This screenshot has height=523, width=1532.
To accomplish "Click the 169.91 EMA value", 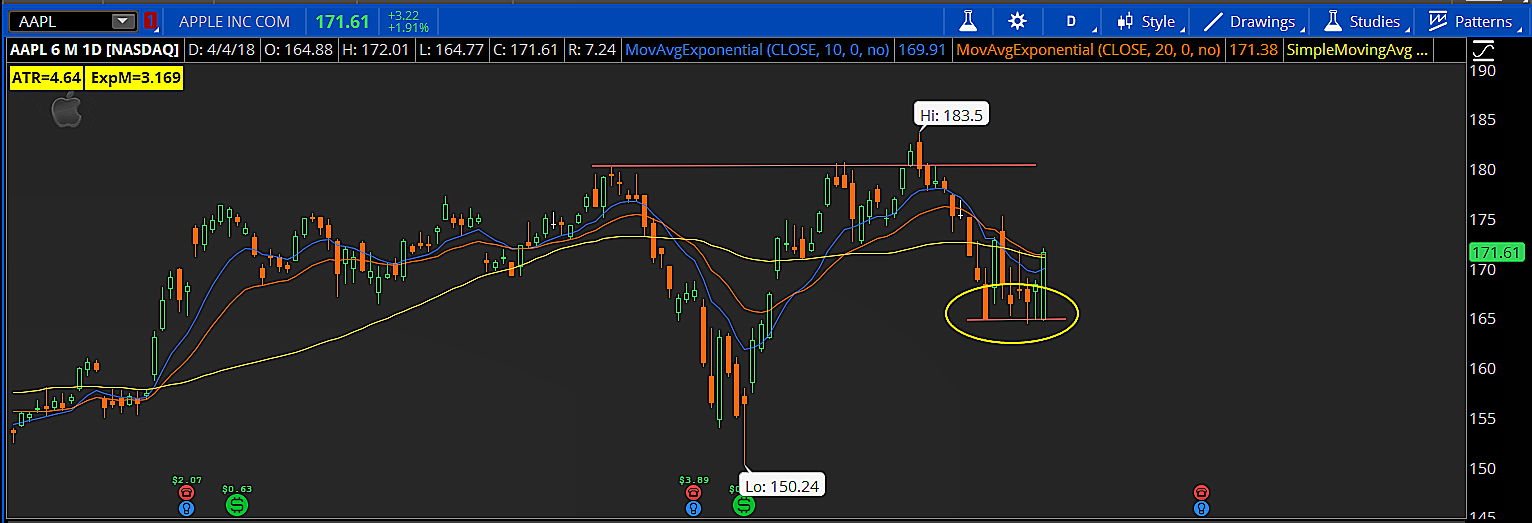I will point(923,49).
